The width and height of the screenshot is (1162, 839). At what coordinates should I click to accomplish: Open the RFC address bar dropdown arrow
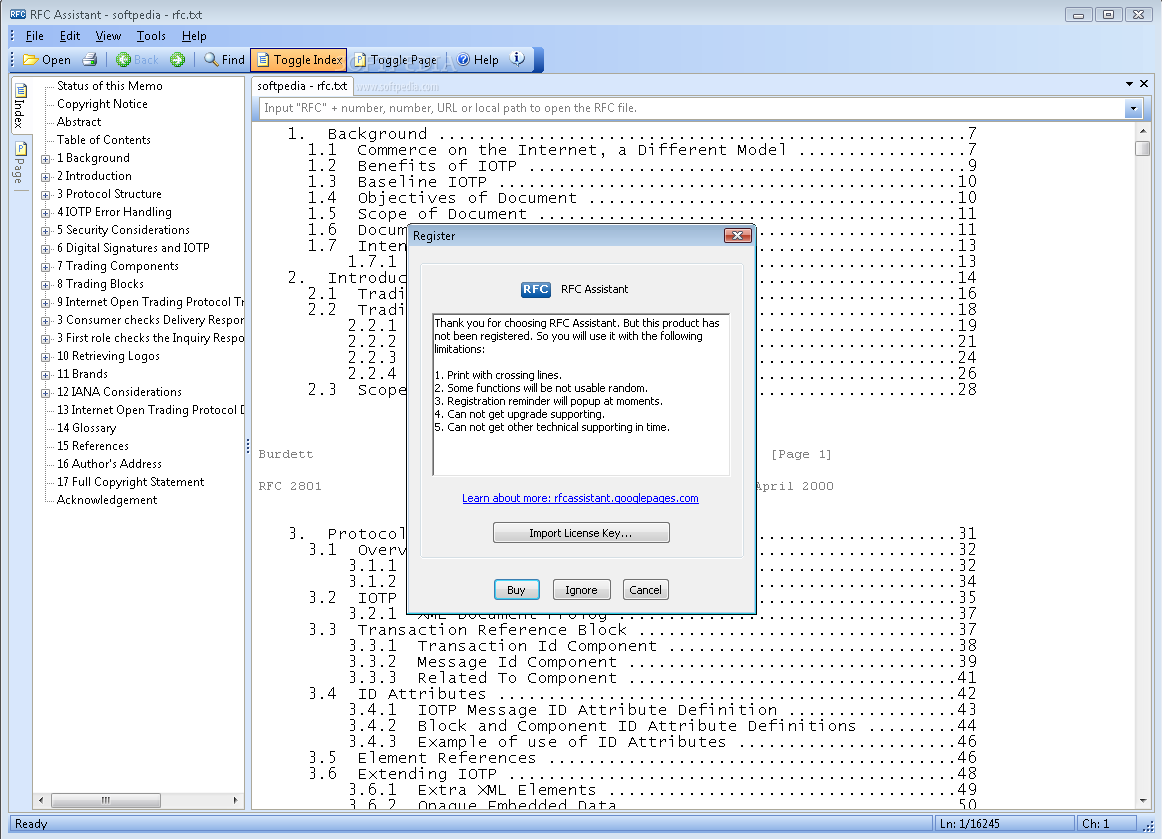point(1132,109)
